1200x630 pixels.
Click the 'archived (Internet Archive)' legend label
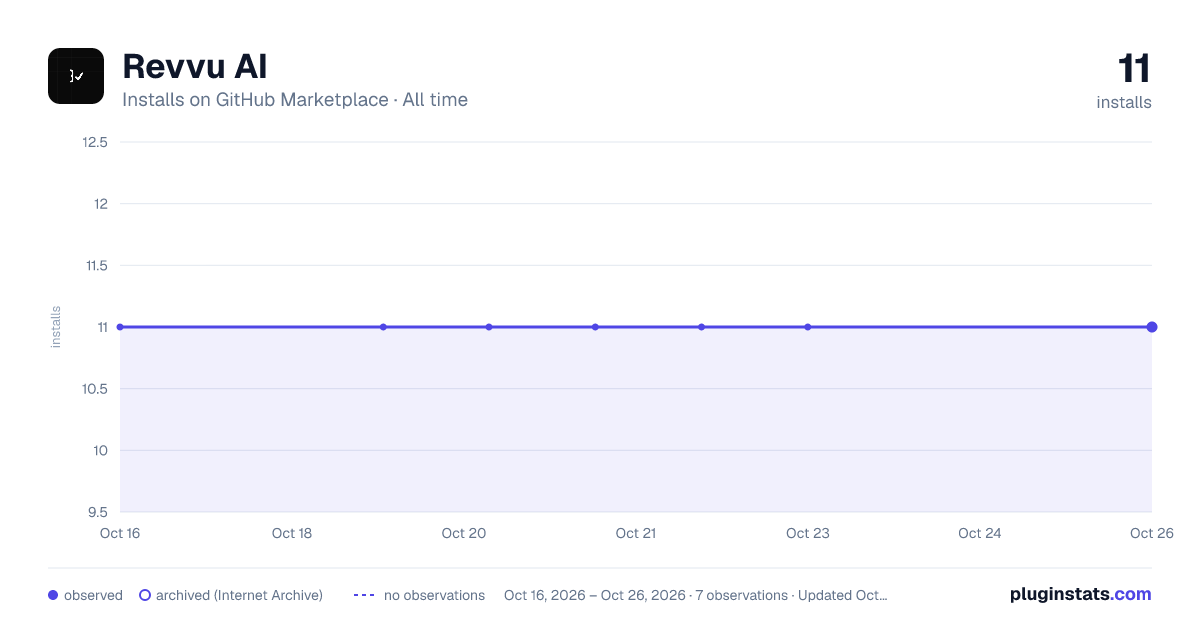tap(239, 595)
